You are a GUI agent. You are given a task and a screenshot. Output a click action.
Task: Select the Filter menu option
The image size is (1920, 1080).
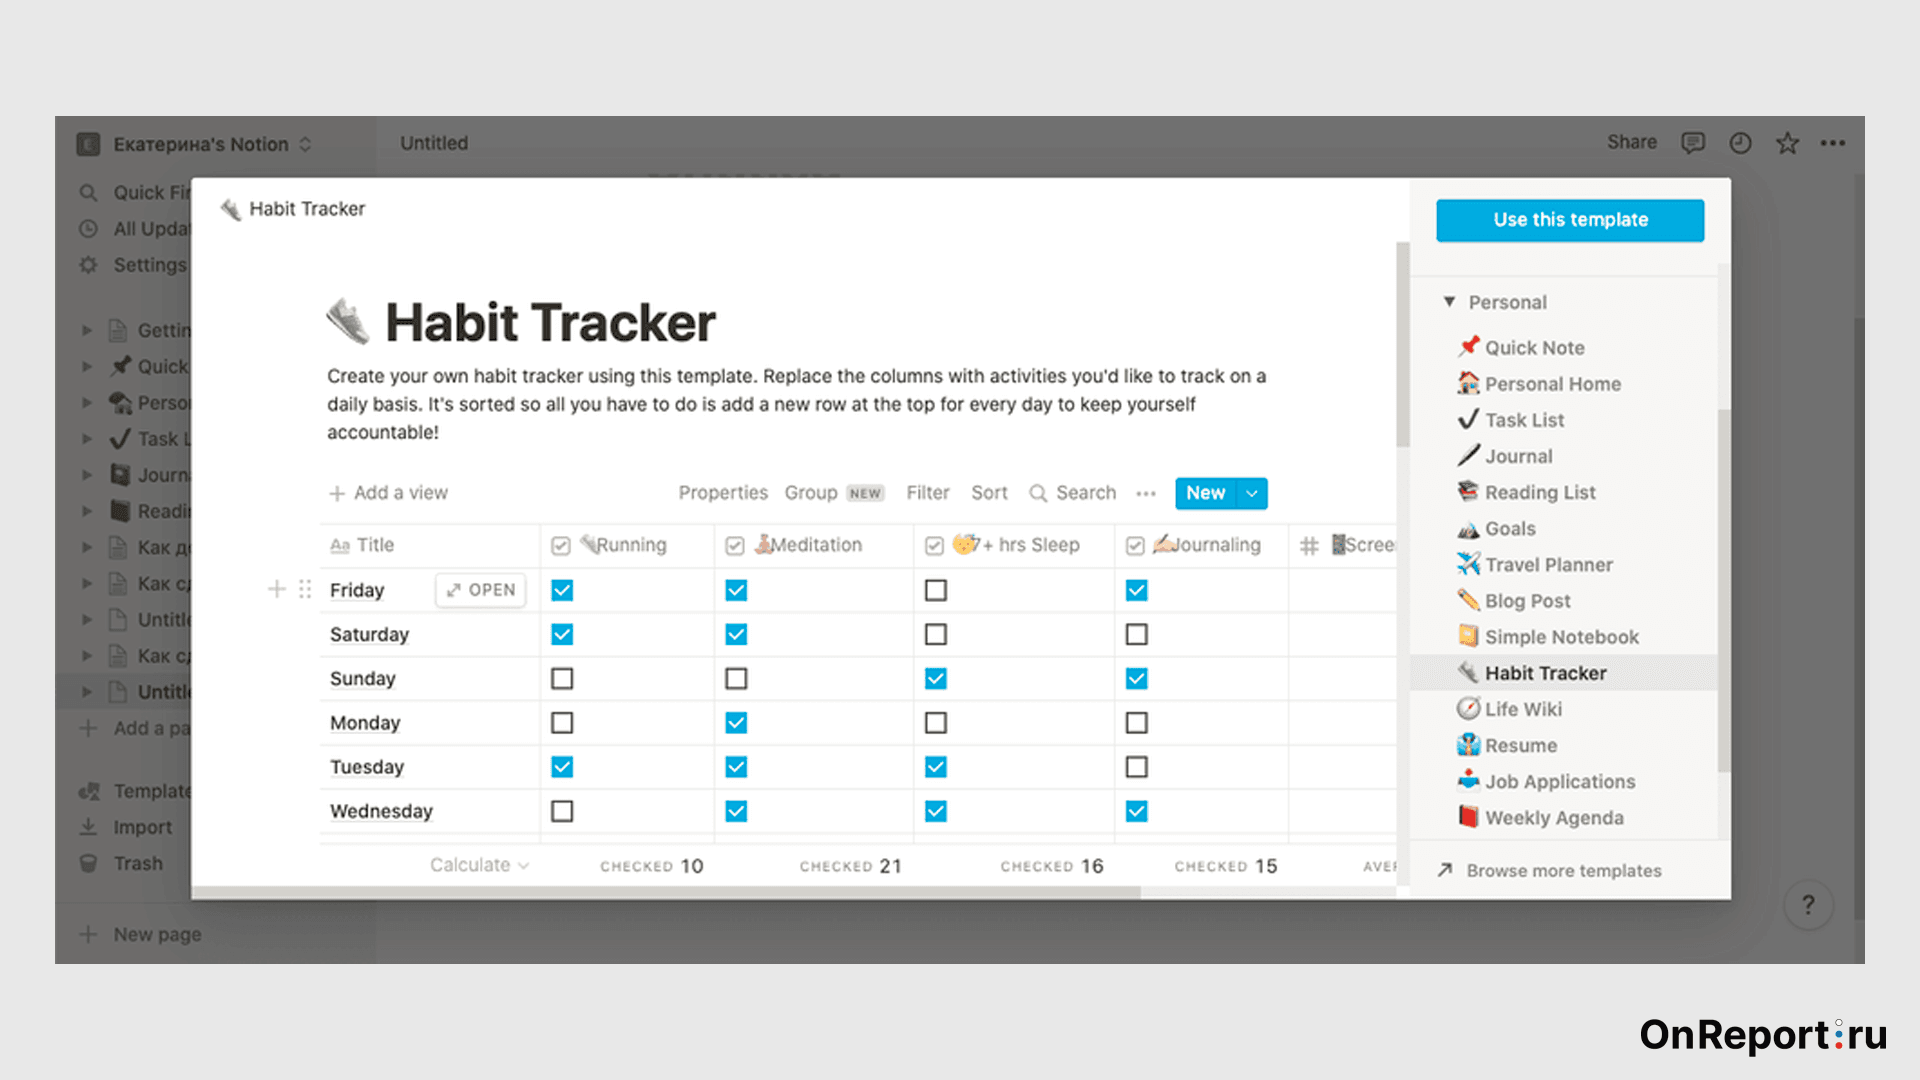point(926,492)
